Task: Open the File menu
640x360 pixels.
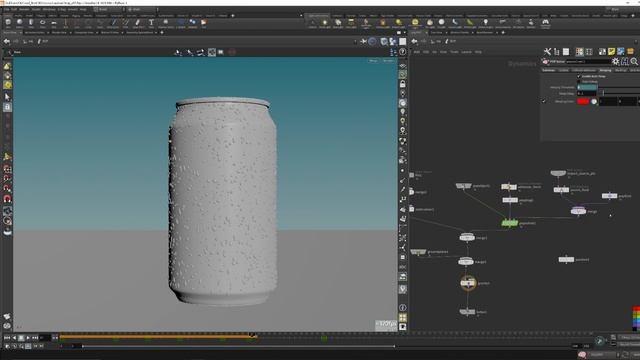Action: (x=6, y=9)
